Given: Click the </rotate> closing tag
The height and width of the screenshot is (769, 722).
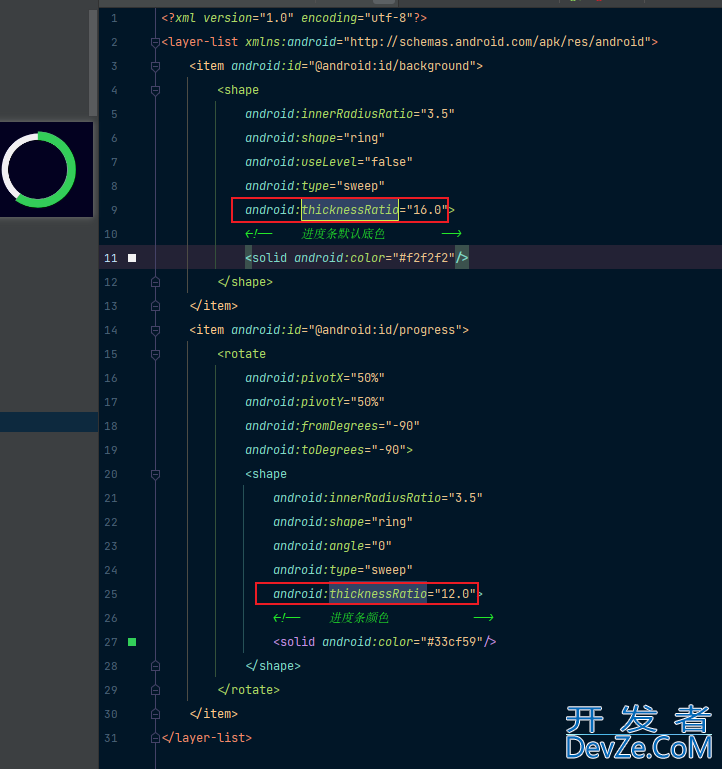Looking at the screenshot, I should point(249,690).
